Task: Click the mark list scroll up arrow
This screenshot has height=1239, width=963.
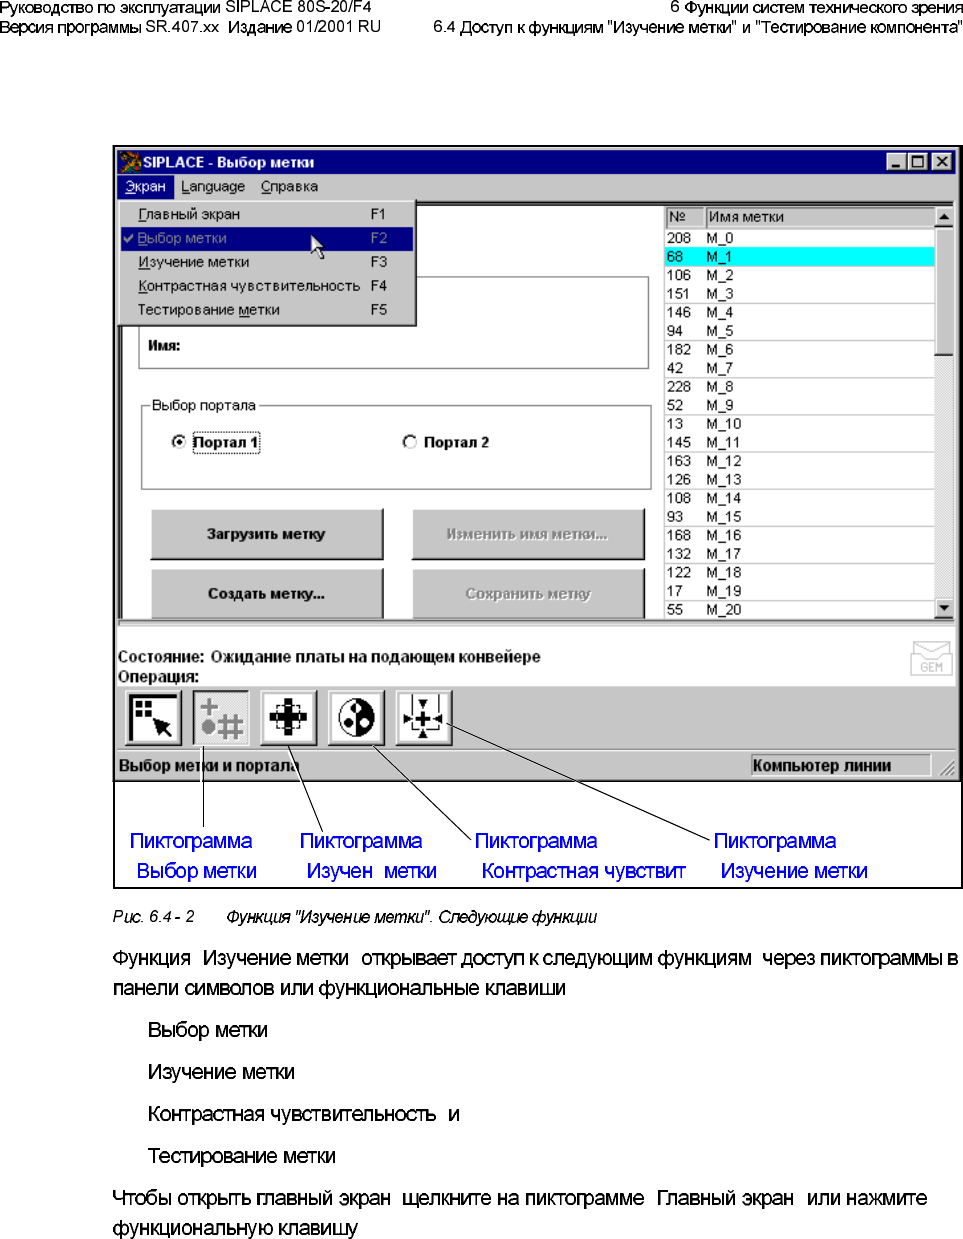Action: (944, 216)
